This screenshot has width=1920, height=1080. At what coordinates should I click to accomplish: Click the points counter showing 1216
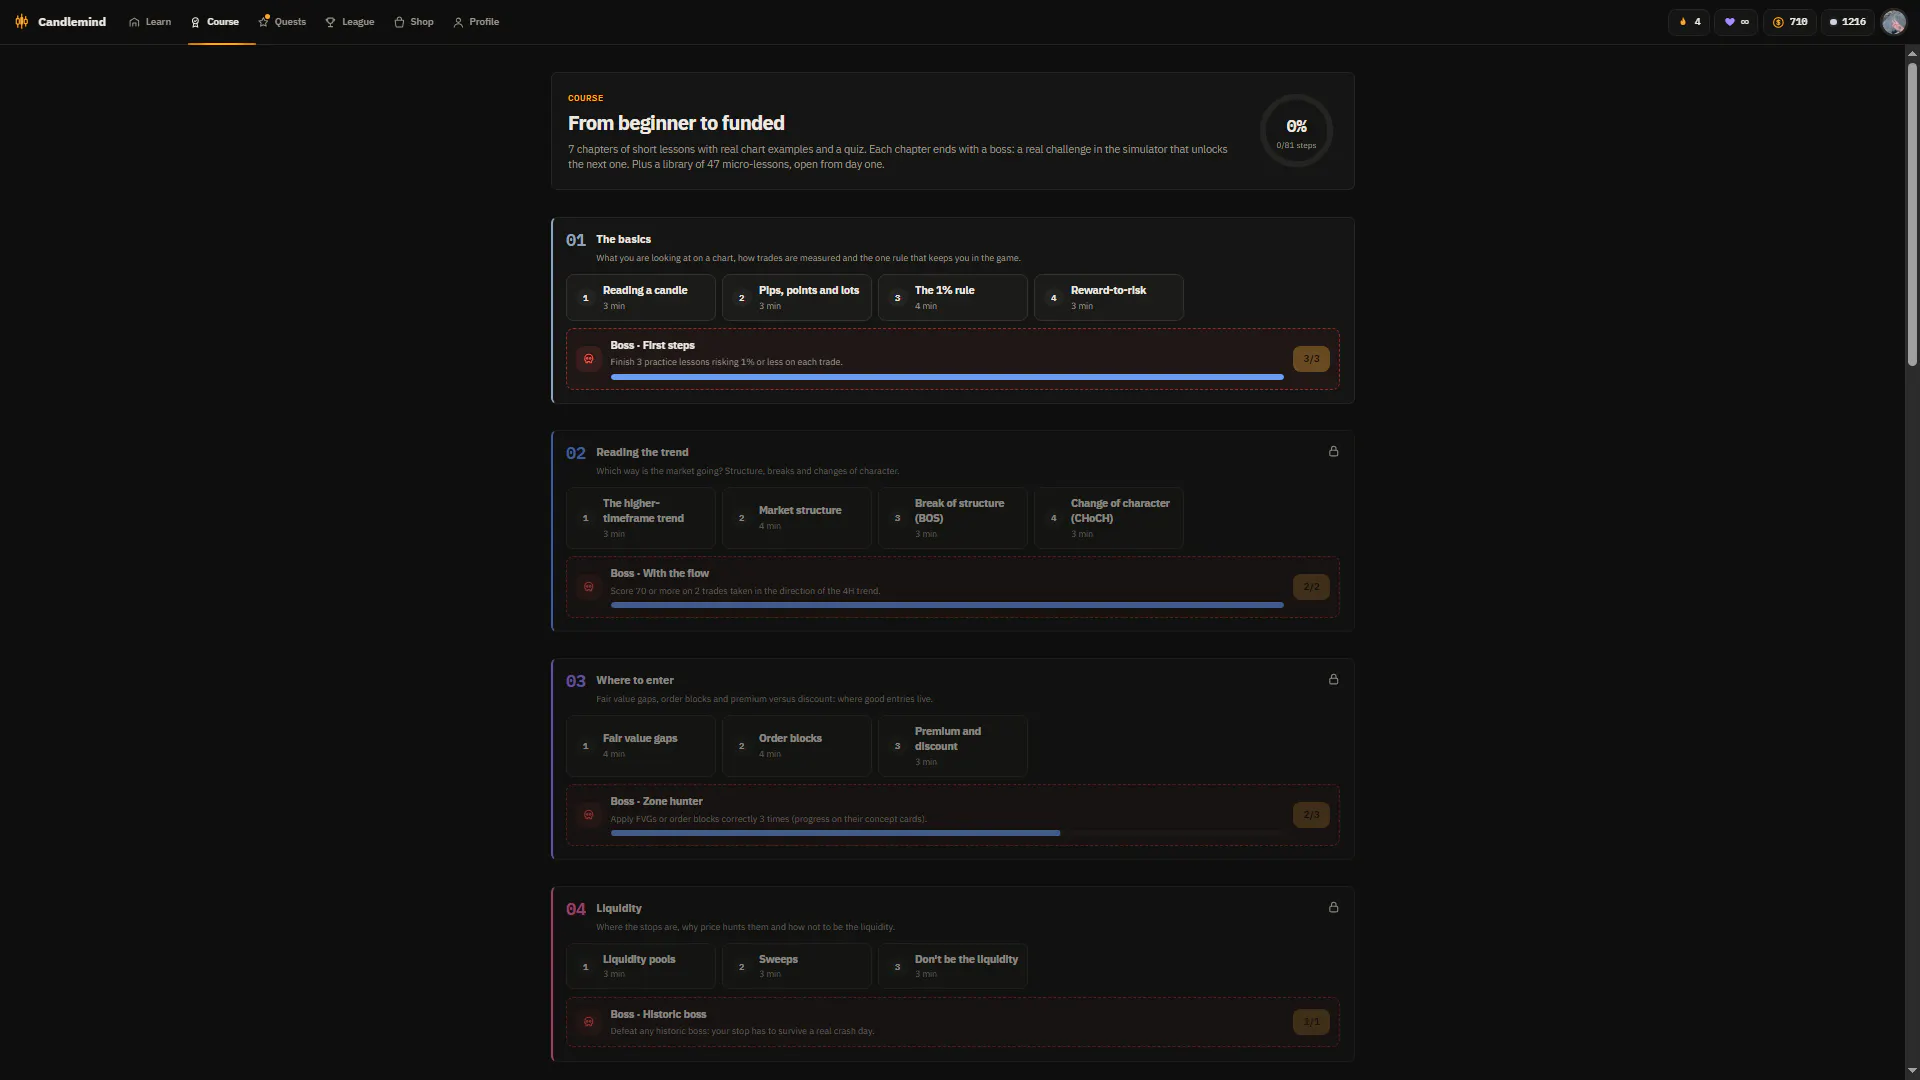click(1847, 21)
